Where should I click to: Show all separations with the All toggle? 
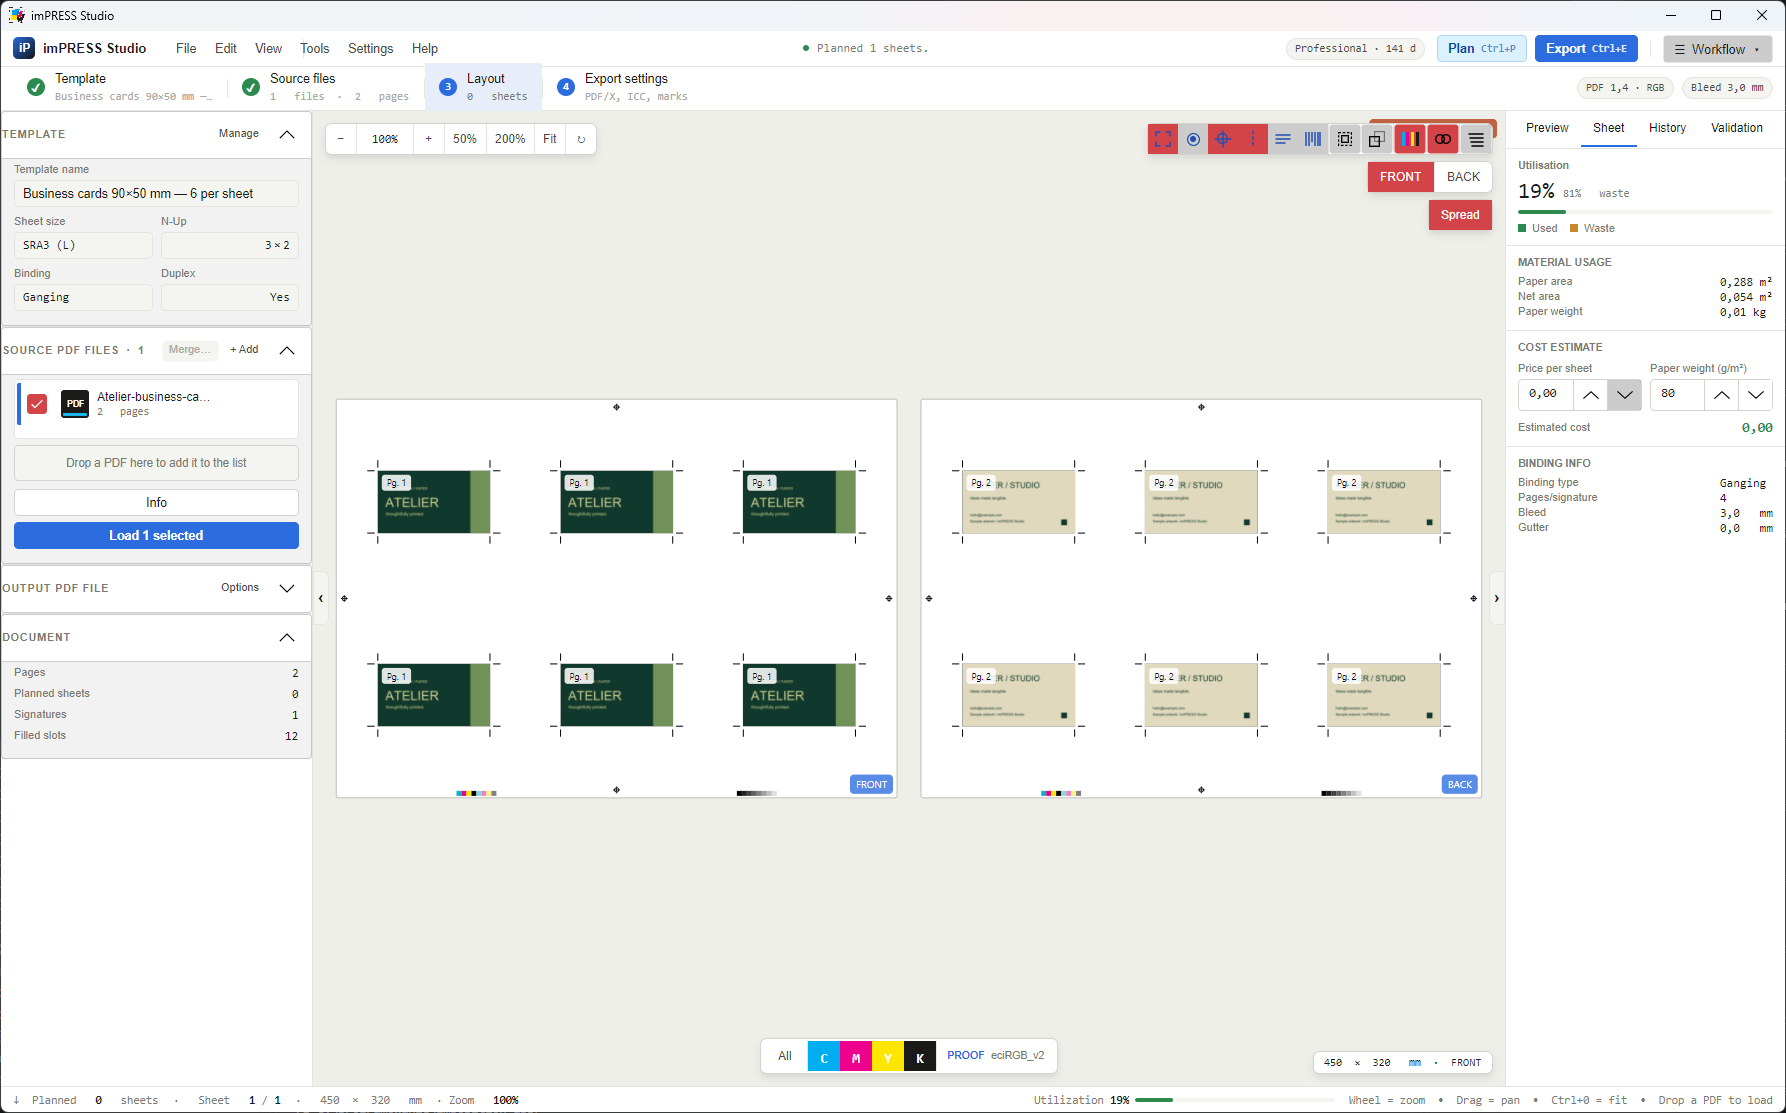click(x=785, y=1056)
